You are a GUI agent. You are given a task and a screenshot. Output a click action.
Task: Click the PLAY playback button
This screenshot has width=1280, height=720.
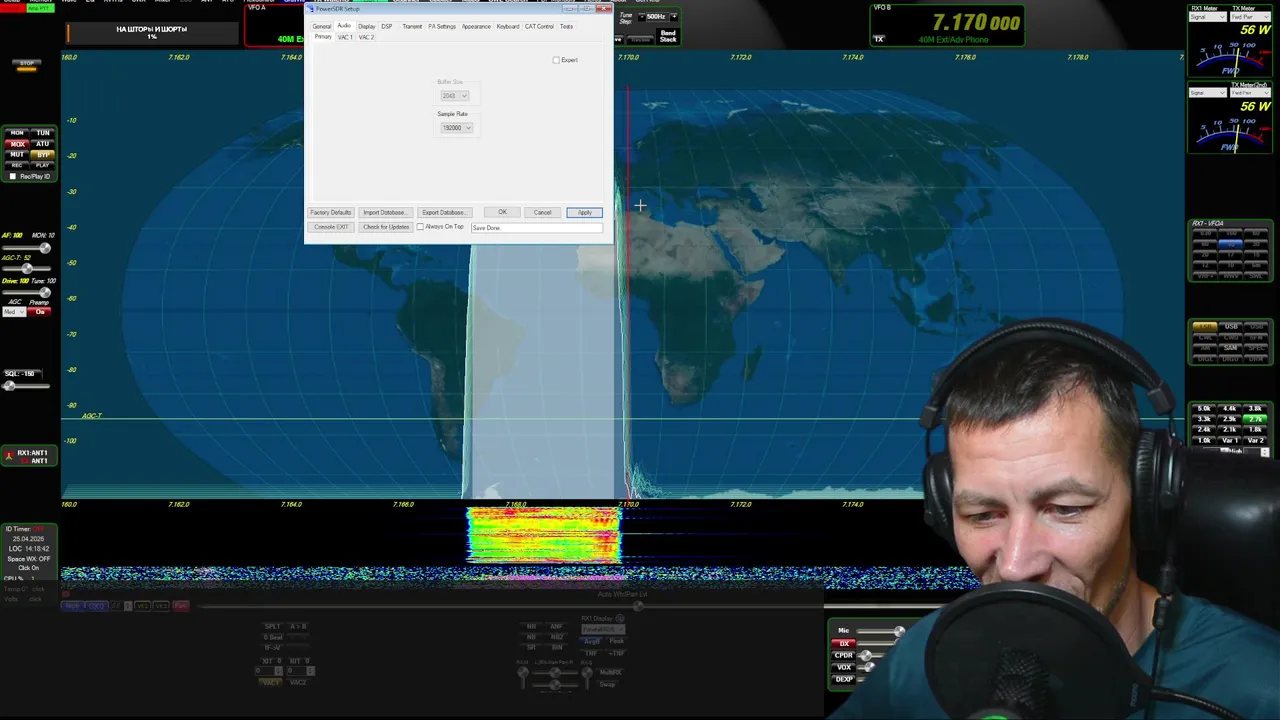[x=43, y=165]
